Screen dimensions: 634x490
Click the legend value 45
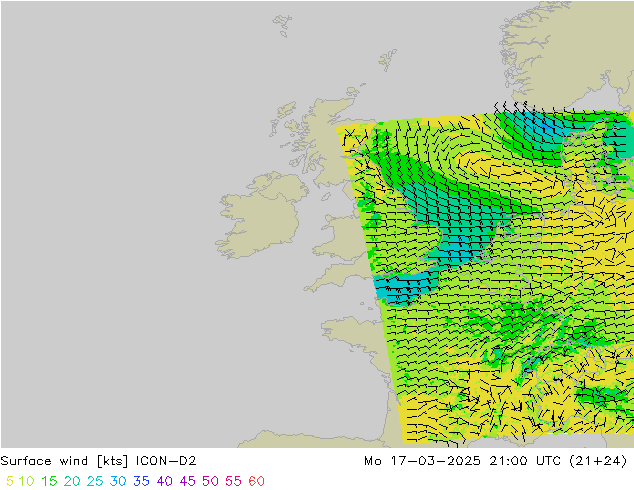[x=187, y=481]
